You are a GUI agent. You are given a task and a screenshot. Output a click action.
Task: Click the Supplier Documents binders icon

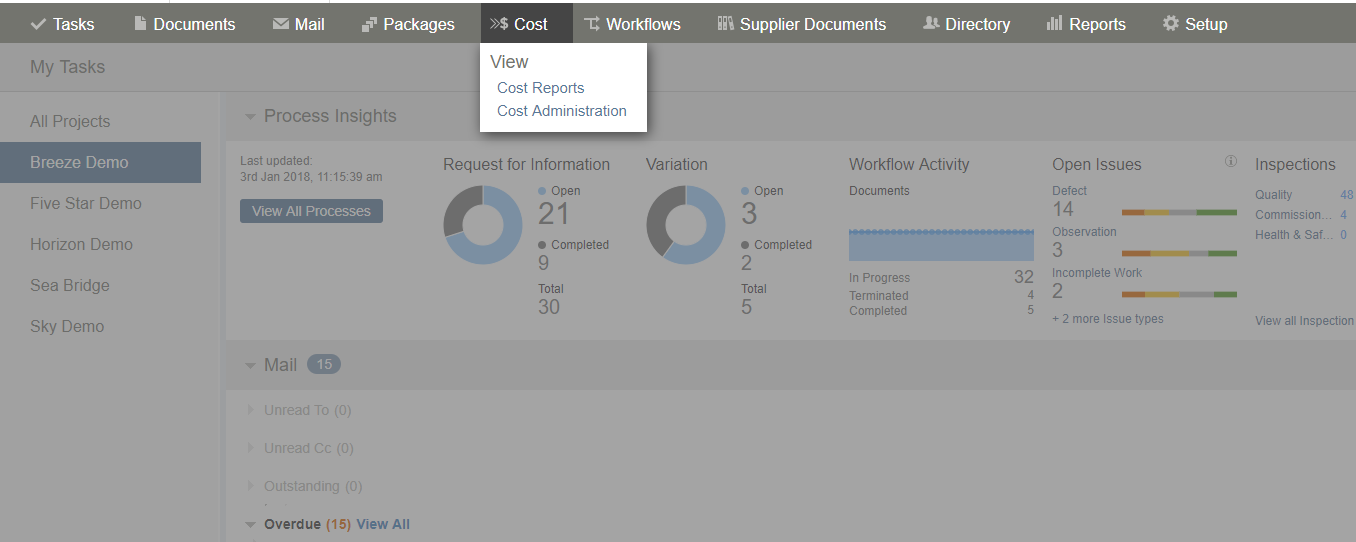pos(726,23)
